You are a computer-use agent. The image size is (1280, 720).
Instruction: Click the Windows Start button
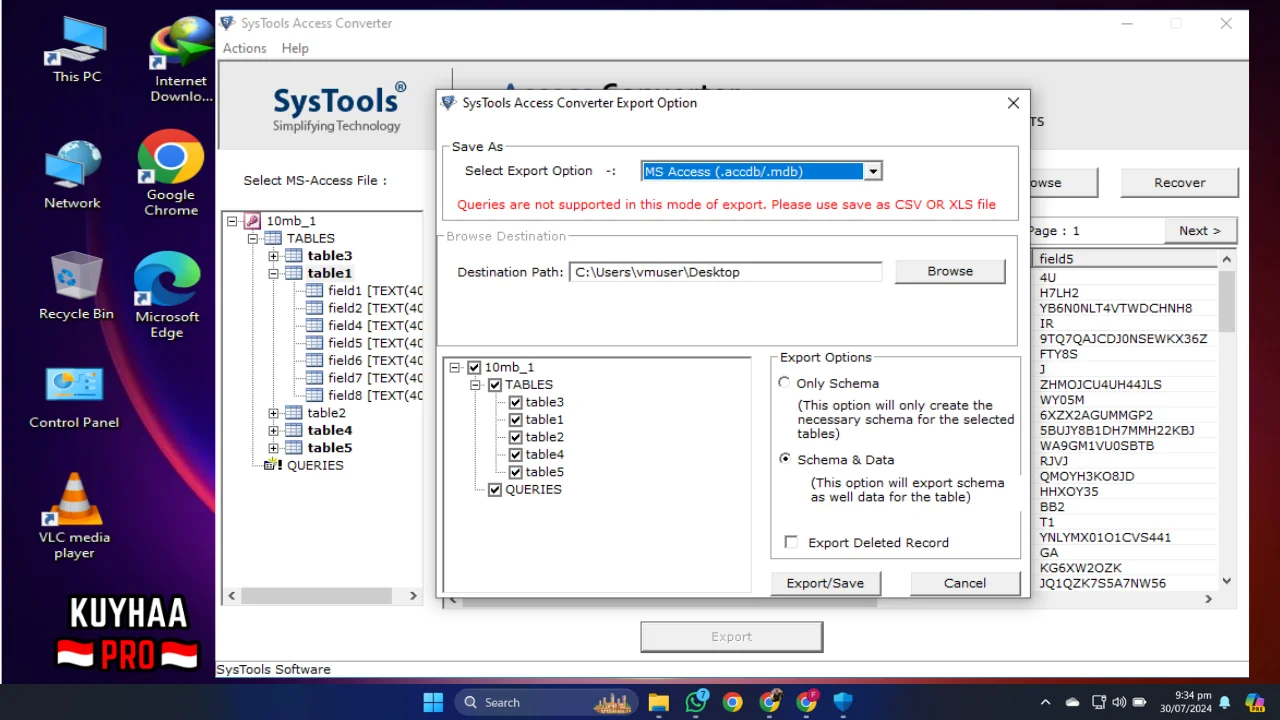(x=433, y=702)
